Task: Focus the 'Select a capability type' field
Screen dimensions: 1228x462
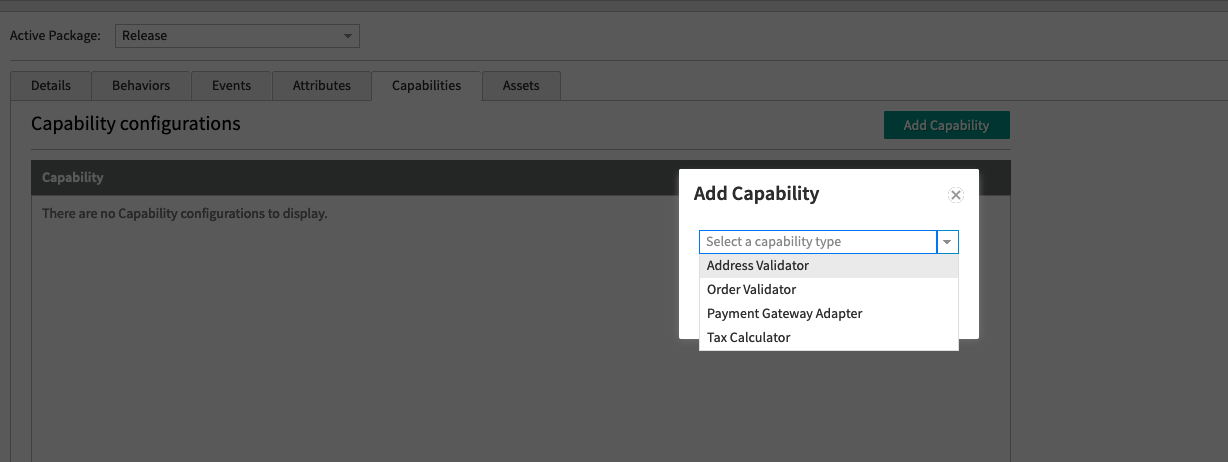Action: tap(818, 242)
